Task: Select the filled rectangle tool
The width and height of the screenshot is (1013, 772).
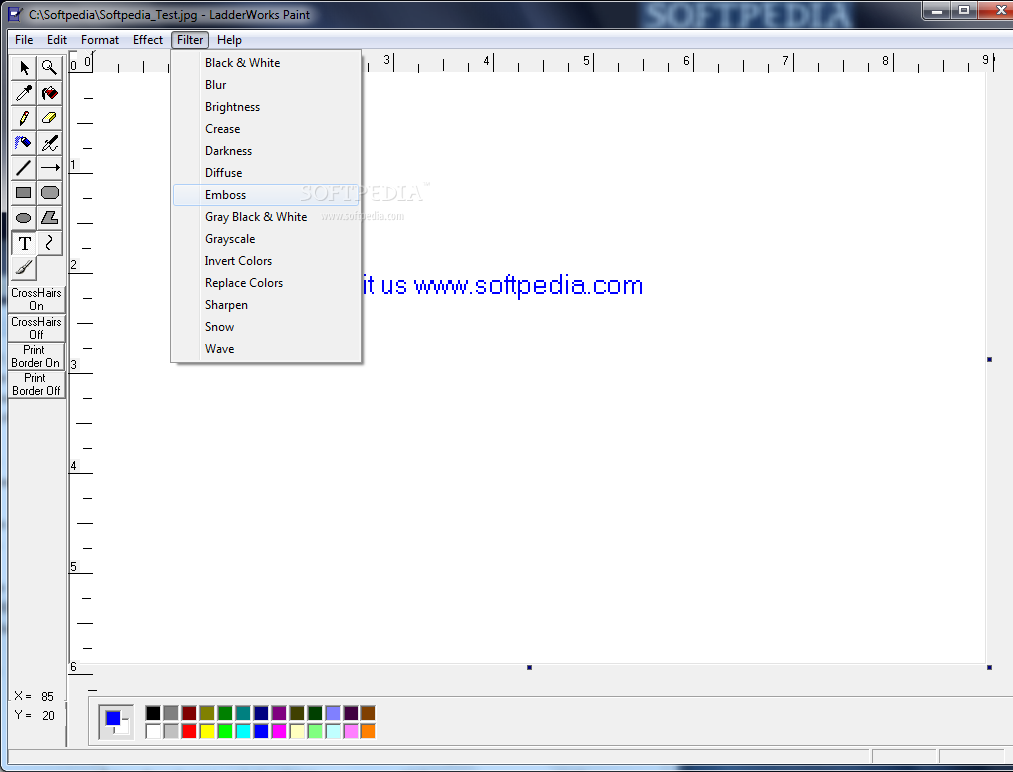Action: tap(24, 193)
